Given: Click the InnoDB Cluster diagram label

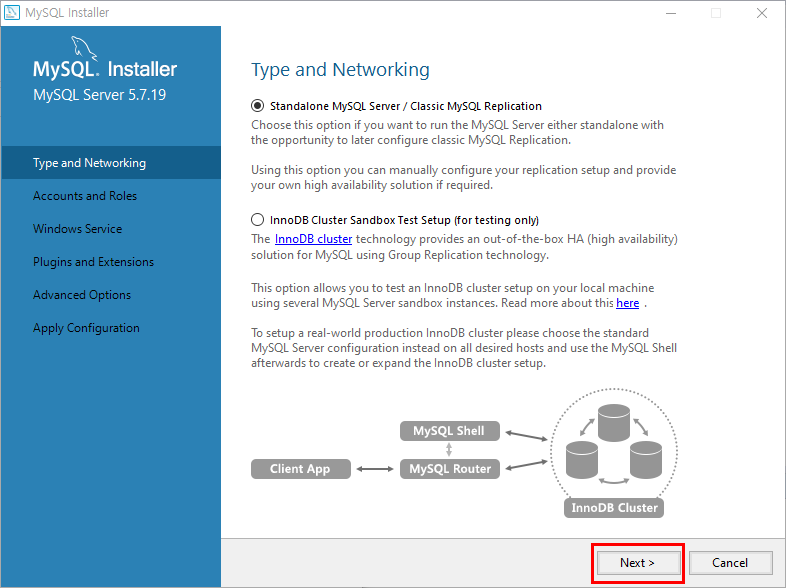Looking at the screenshot, I should point(614,508).
